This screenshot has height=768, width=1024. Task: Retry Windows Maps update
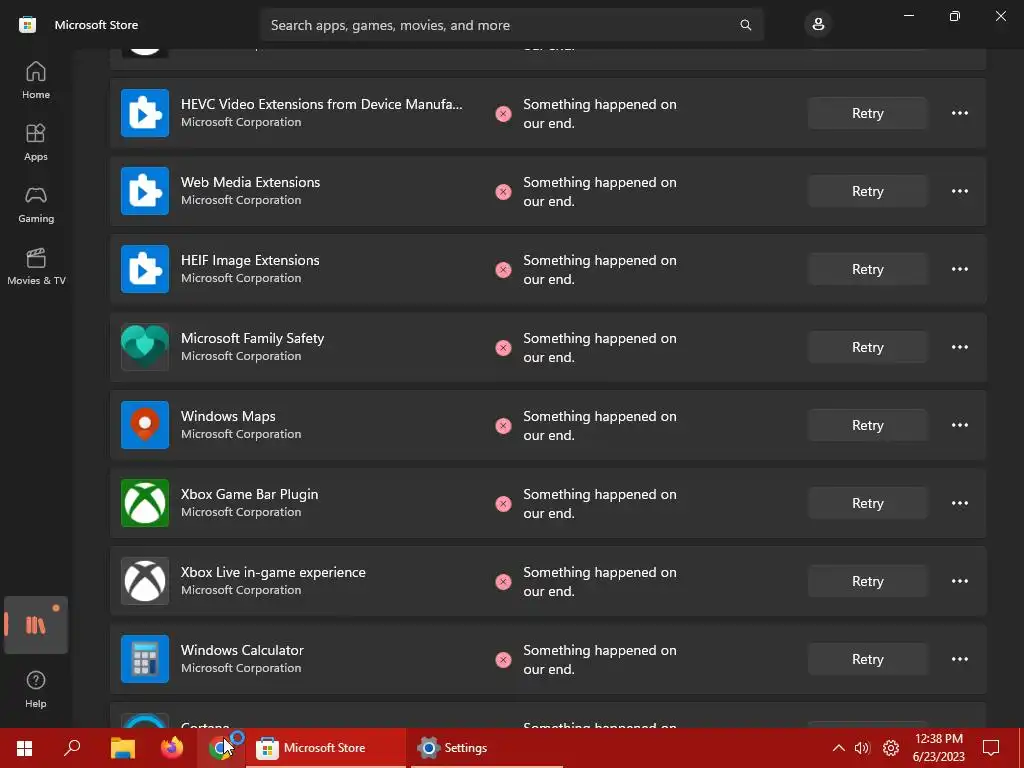pos(867,425)
